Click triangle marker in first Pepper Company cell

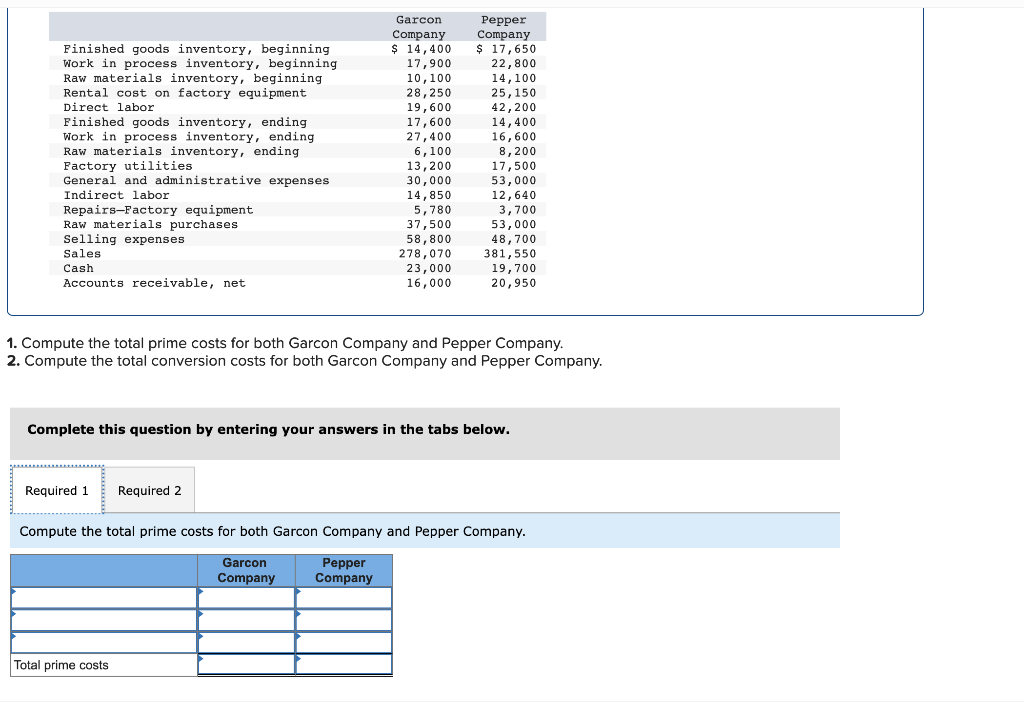click(299, 592)
